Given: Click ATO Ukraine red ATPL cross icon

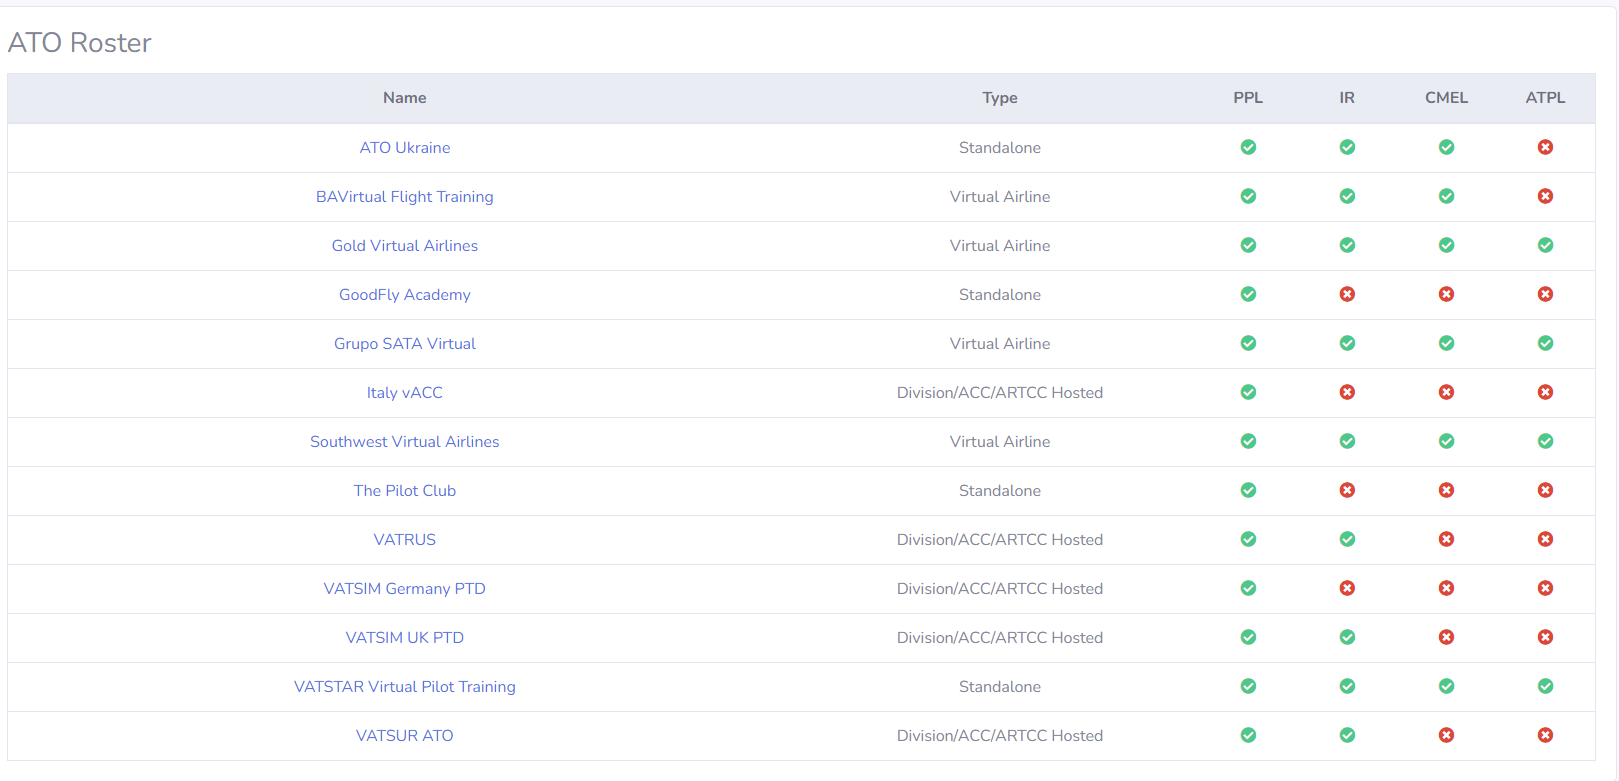Looking at the screenshot, I should (1546, 147).
